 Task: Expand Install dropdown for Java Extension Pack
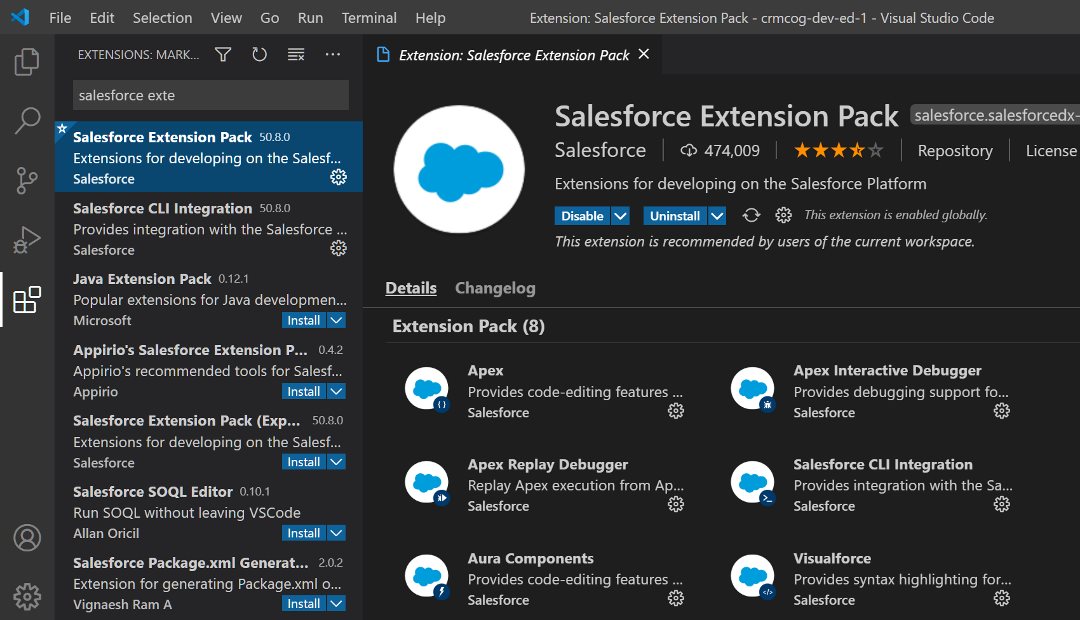[x=336, y=320]
